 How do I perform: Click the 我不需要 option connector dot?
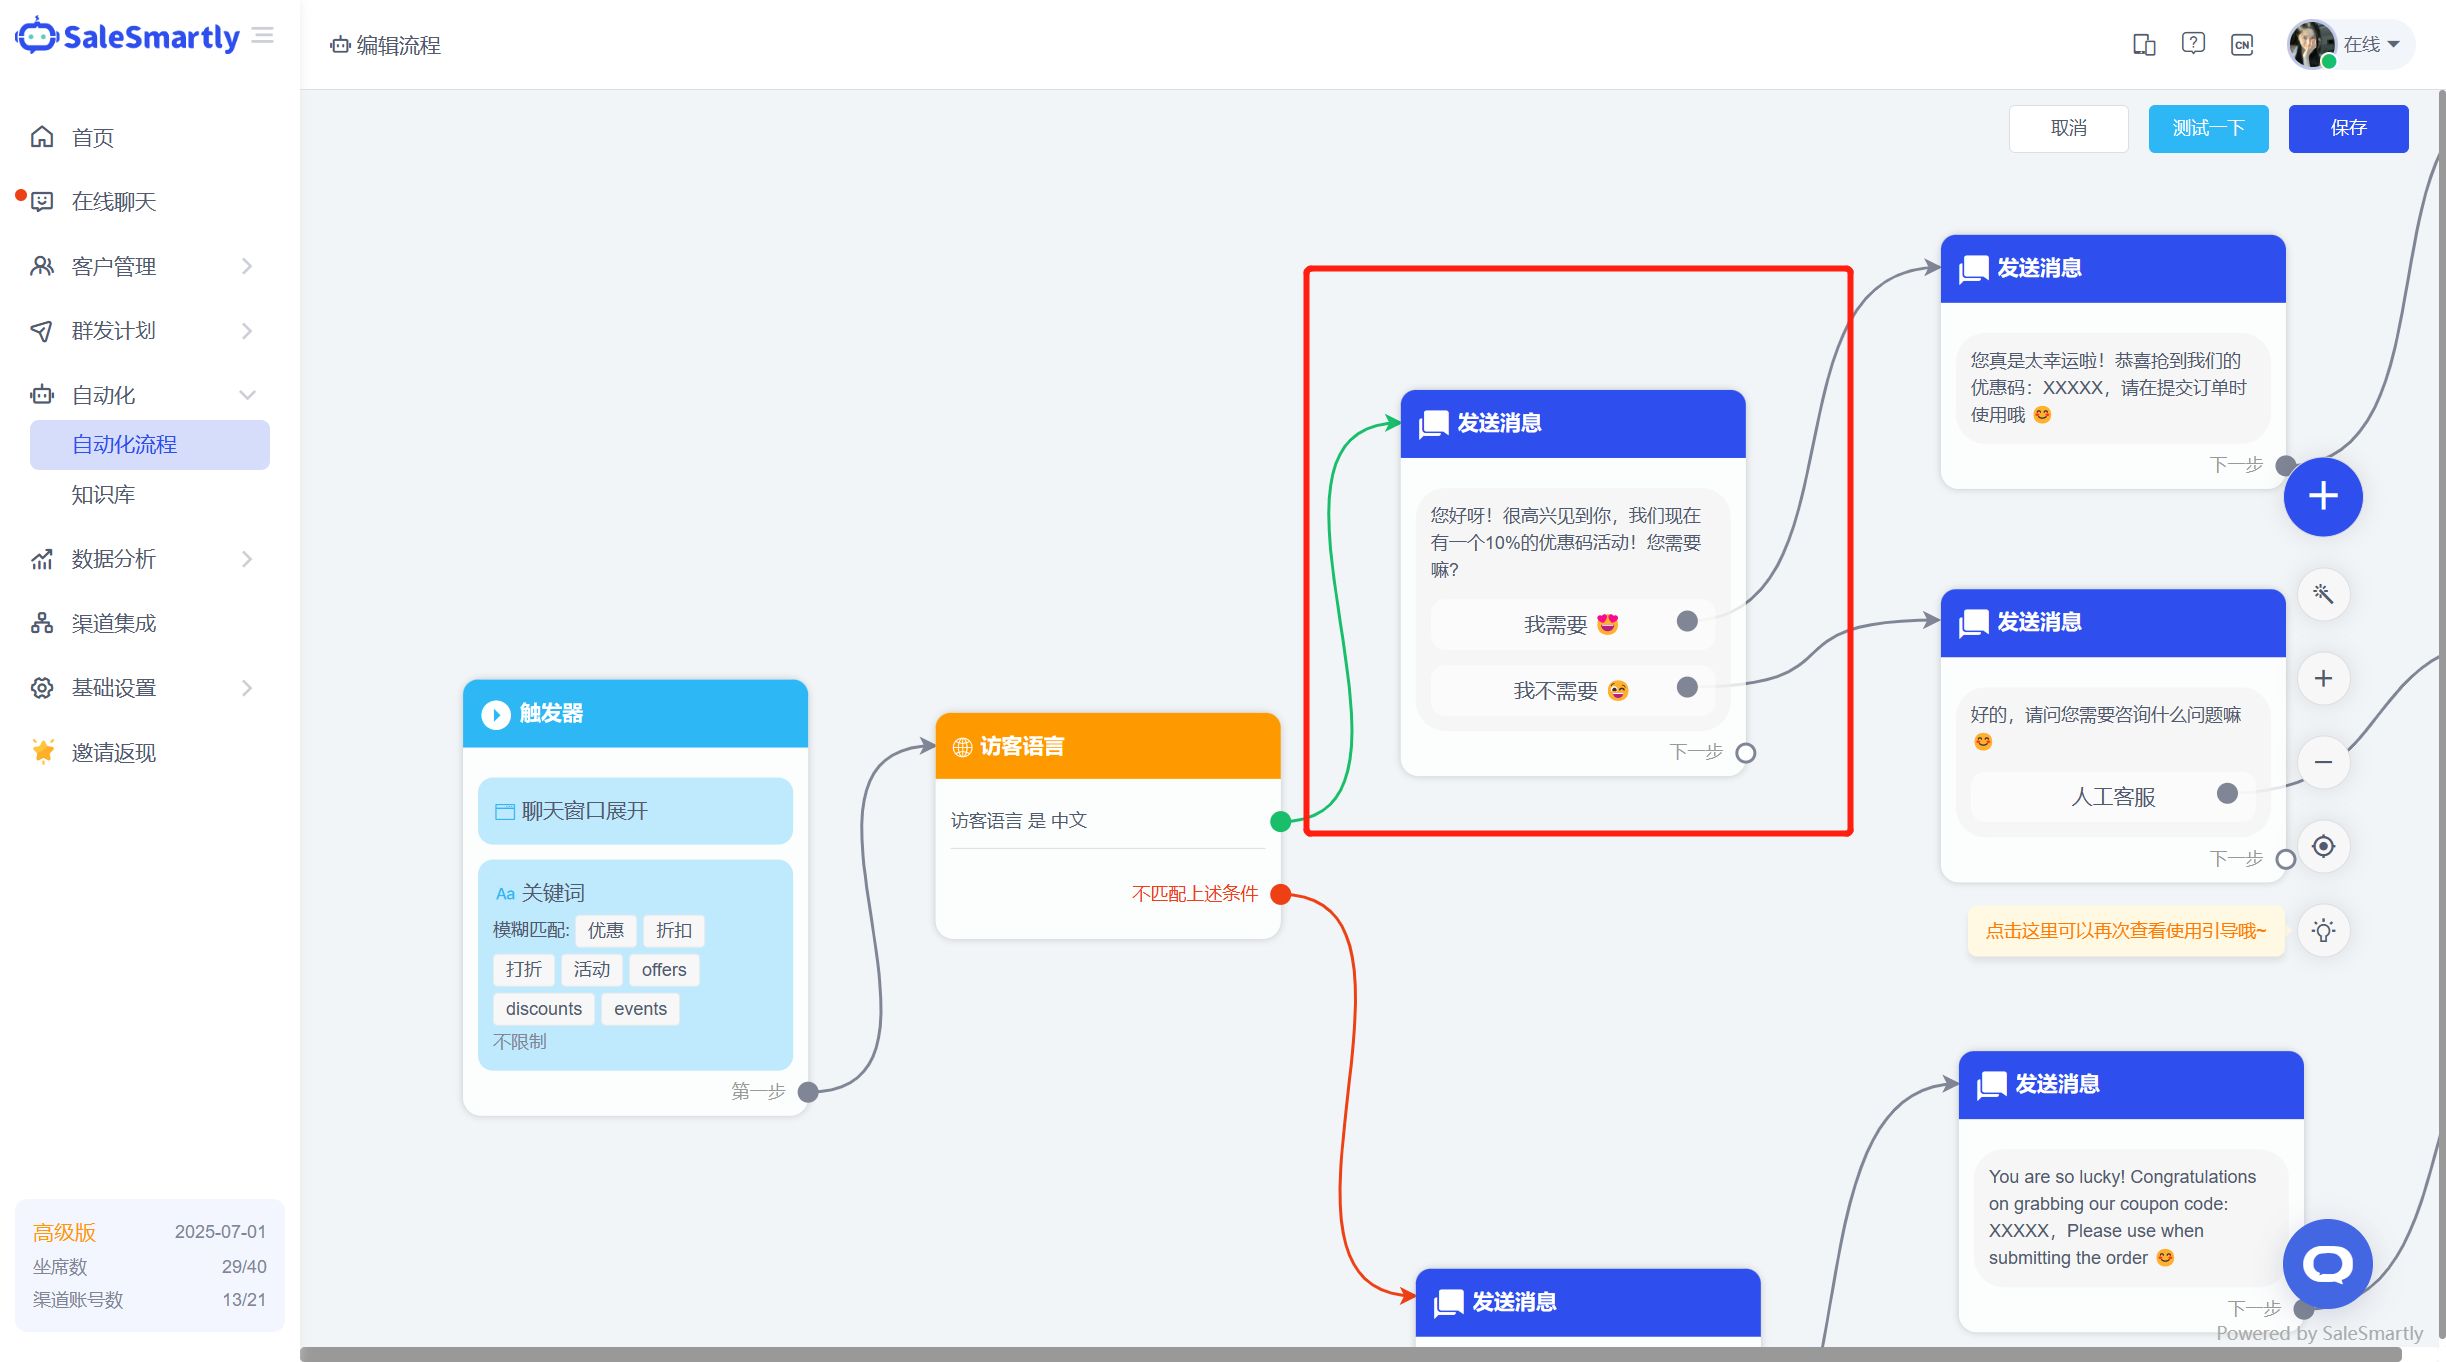tap(1687, 687)
